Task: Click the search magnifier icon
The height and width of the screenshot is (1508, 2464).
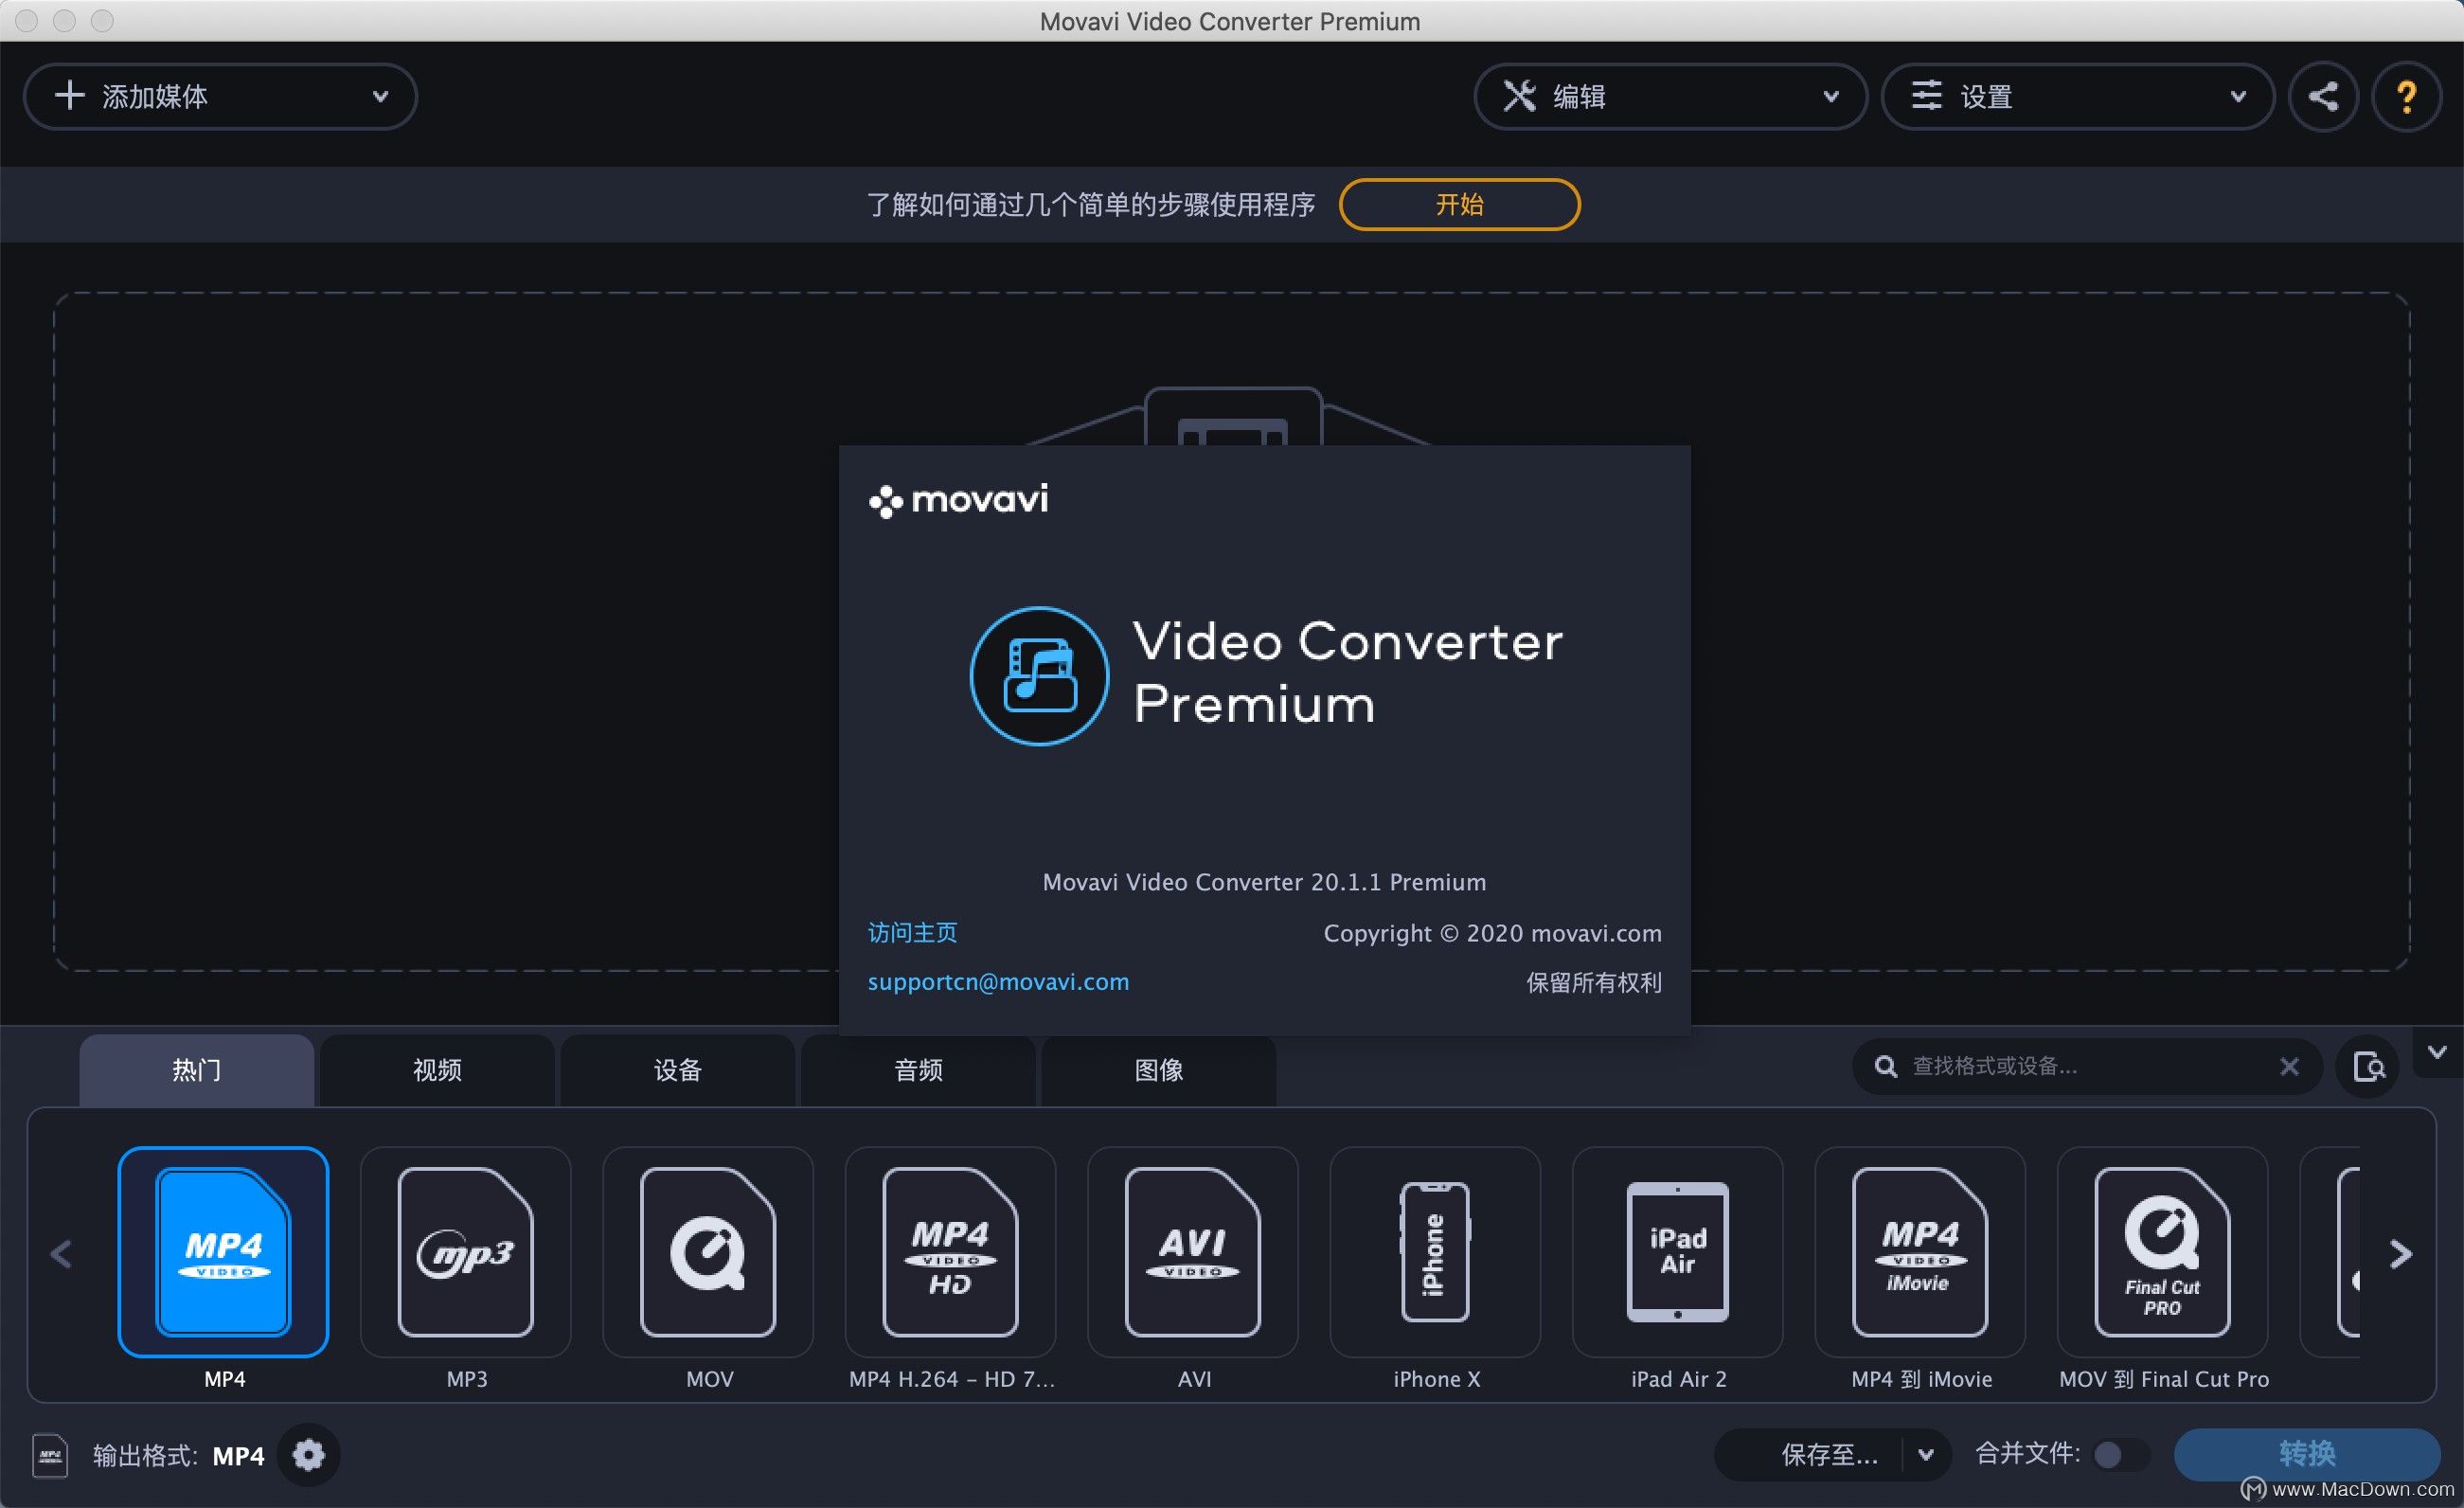Action: click(1886, 1066)
